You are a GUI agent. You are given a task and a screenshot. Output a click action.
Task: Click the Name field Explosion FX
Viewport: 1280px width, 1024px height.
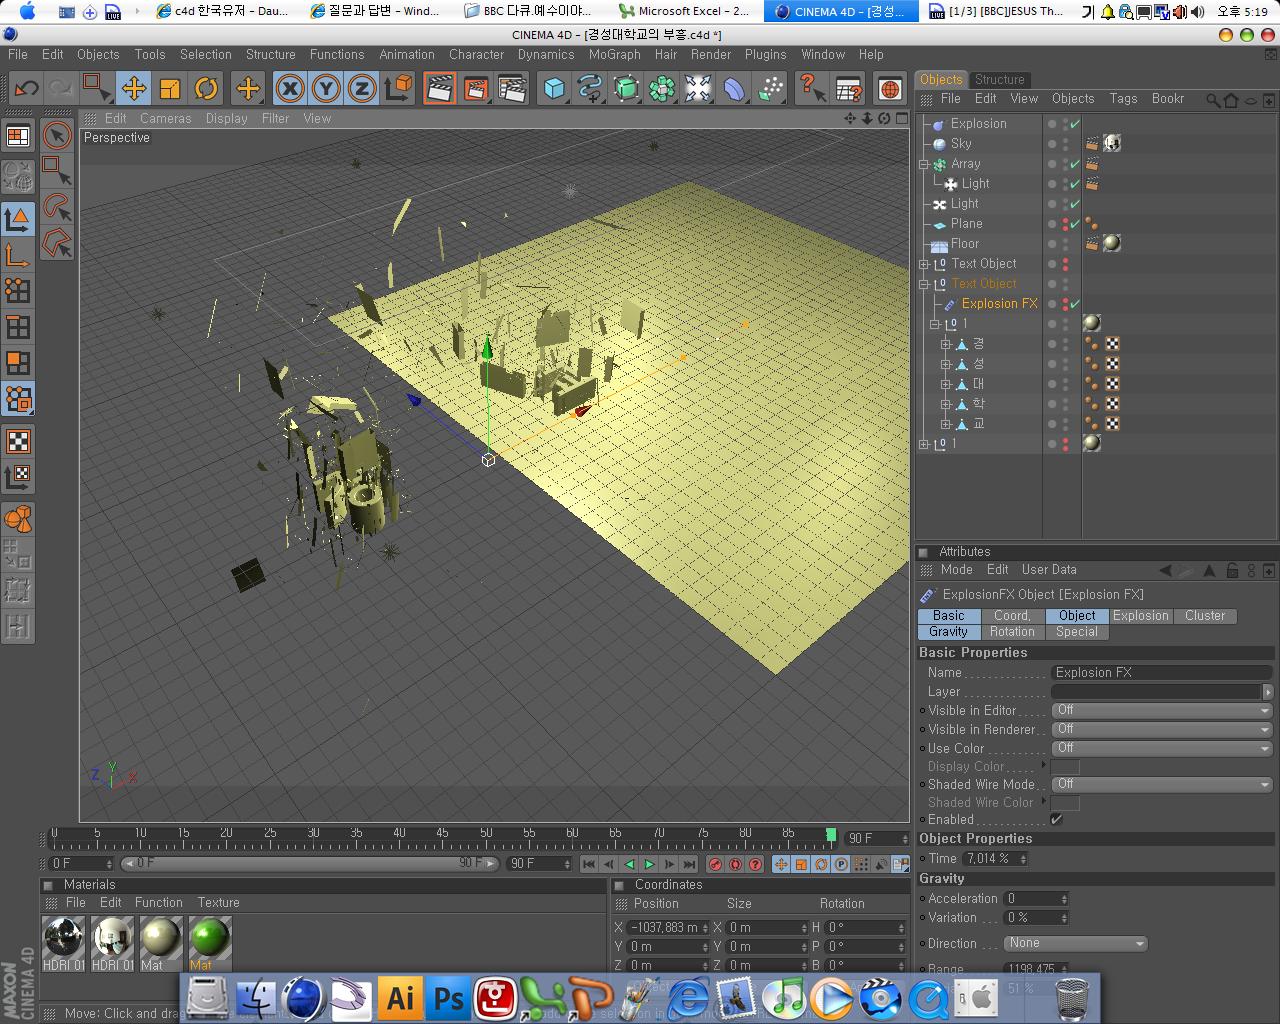pos(1162,673)
